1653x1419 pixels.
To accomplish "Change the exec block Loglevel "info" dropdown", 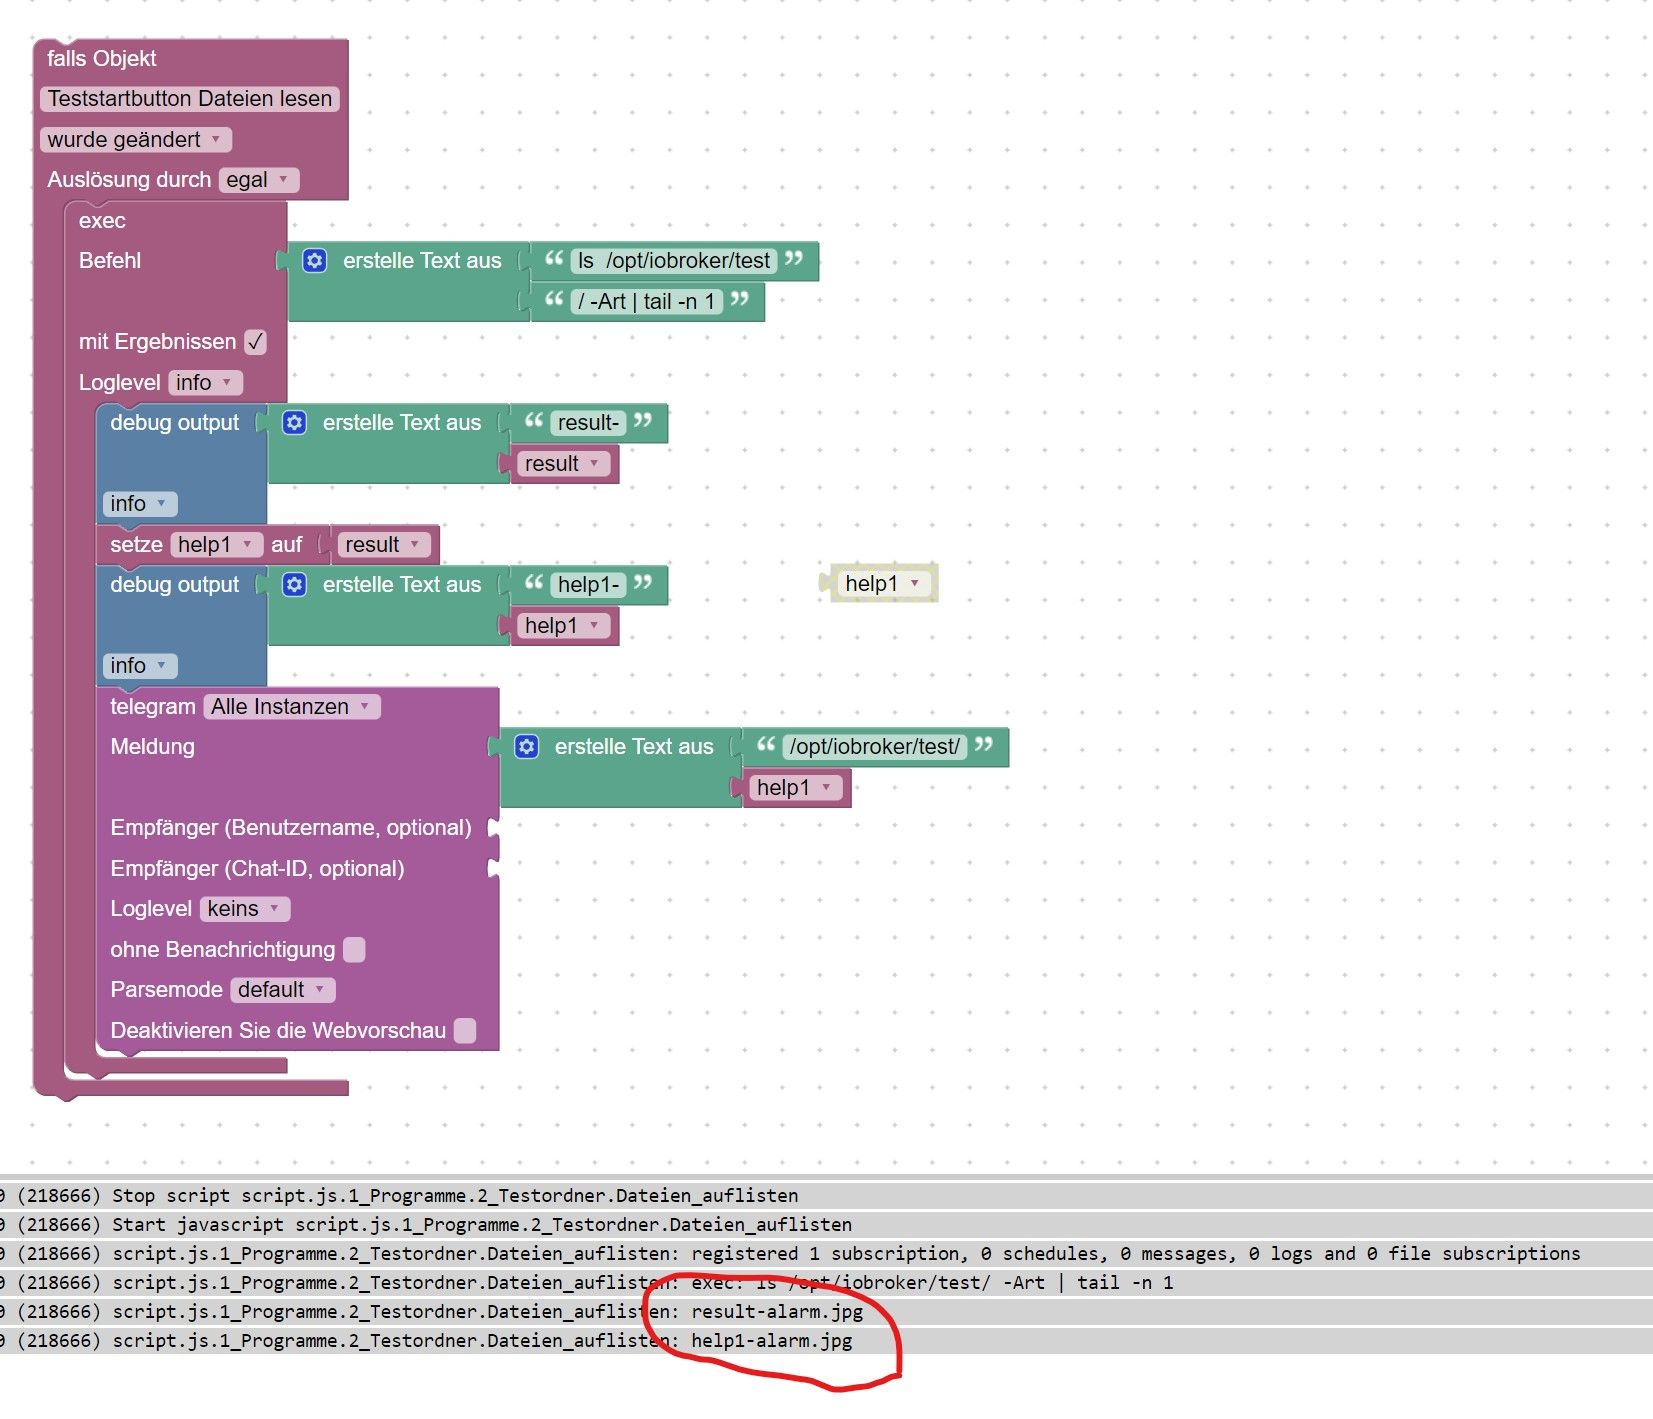I will pyautogui.click(x=205, y=383).
